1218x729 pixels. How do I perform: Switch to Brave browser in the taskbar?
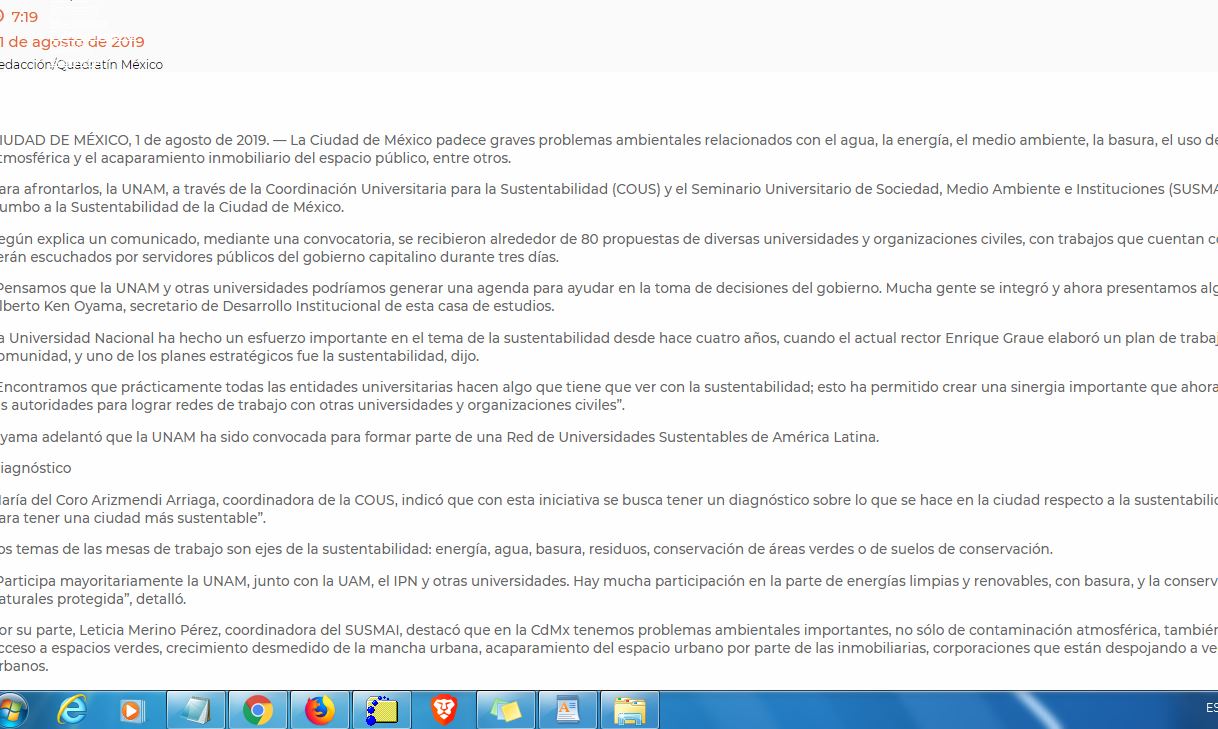click(444, 711)
